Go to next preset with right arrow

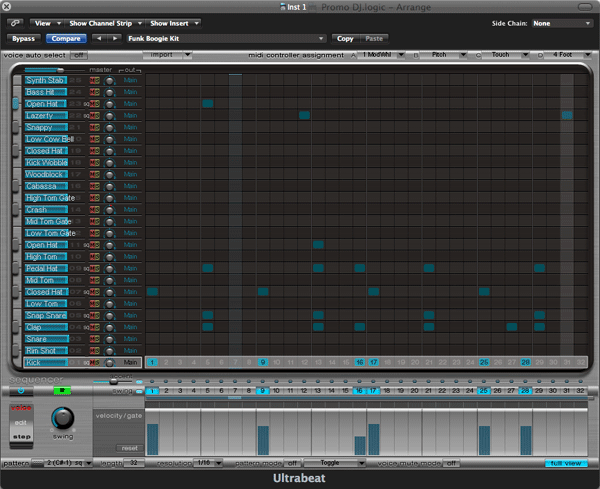point(114,39)
